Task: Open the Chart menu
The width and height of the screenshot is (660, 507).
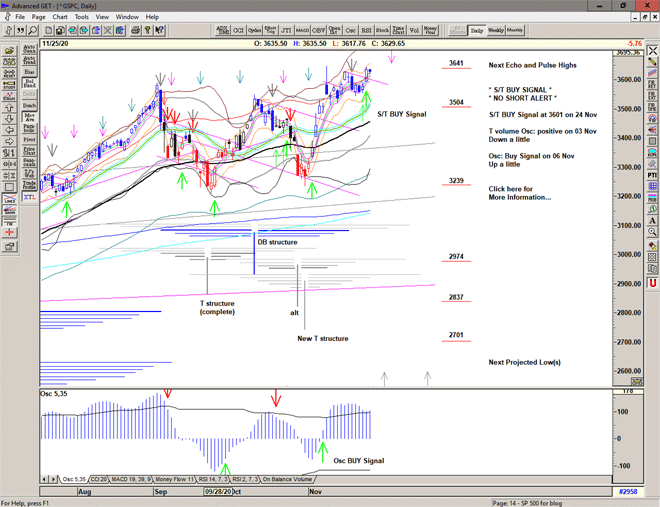Action: point(60,17)
